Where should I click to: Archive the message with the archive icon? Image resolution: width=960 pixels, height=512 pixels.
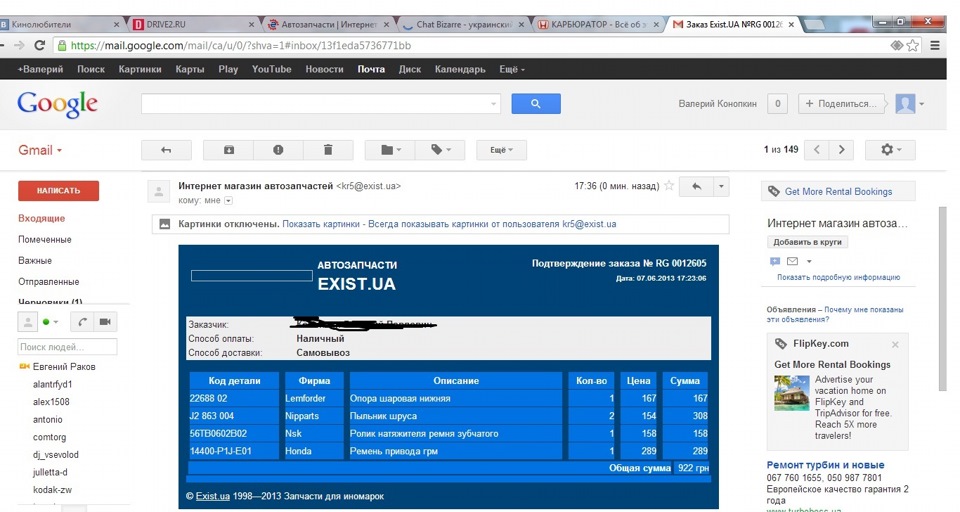click(x=228, y=150)
